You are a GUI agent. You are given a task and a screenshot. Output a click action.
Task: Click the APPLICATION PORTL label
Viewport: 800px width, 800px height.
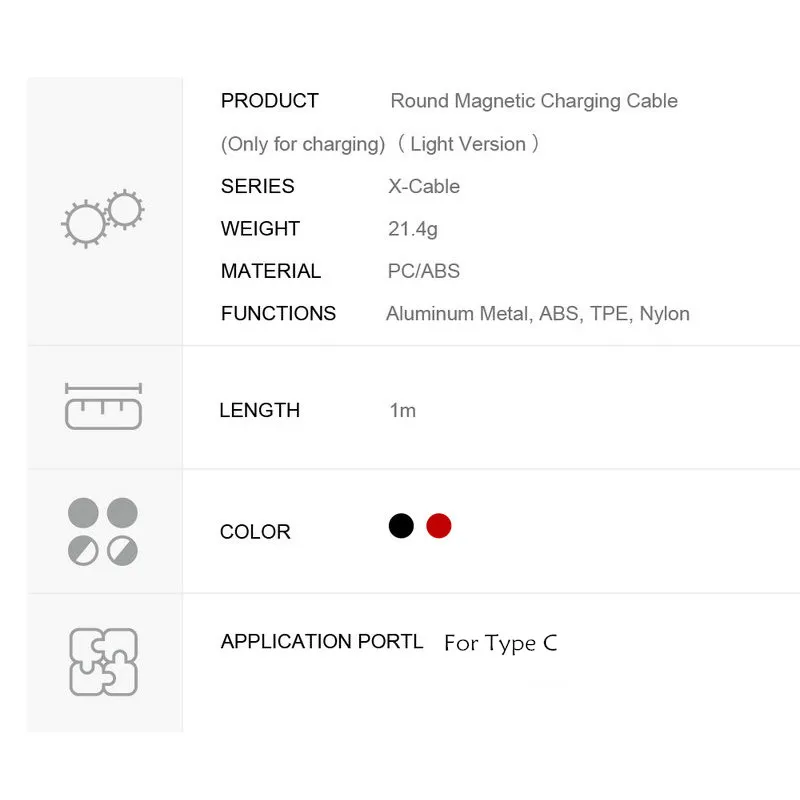(x=322, y=642)
